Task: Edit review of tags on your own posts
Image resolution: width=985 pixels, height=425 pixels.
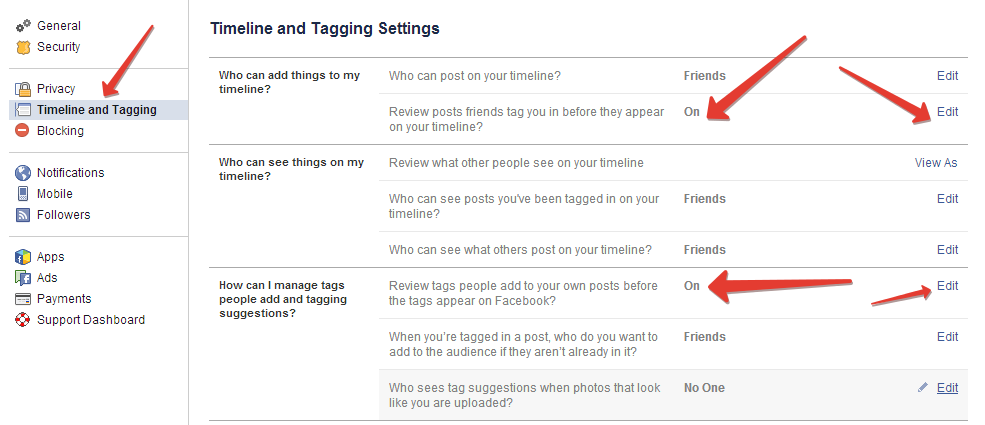Action: click(x=947, y=286)
